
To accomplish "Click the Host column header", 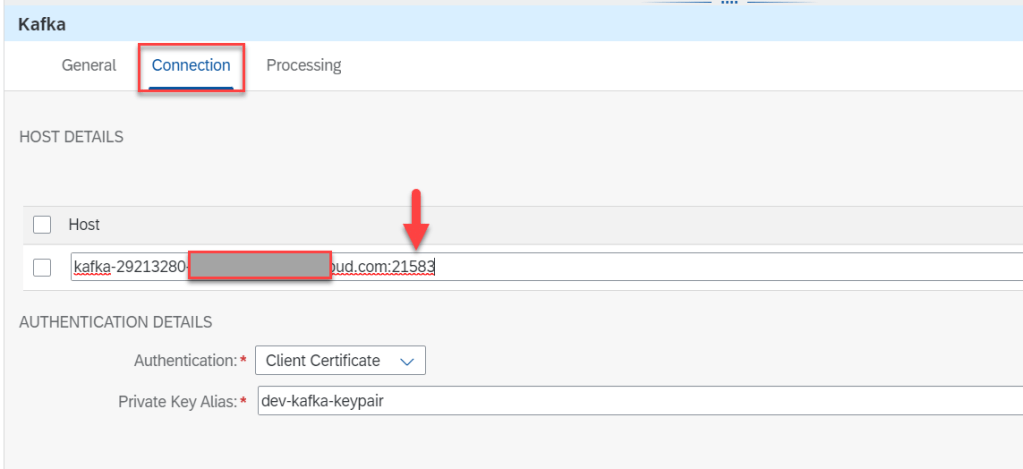I will pos(84,225).
